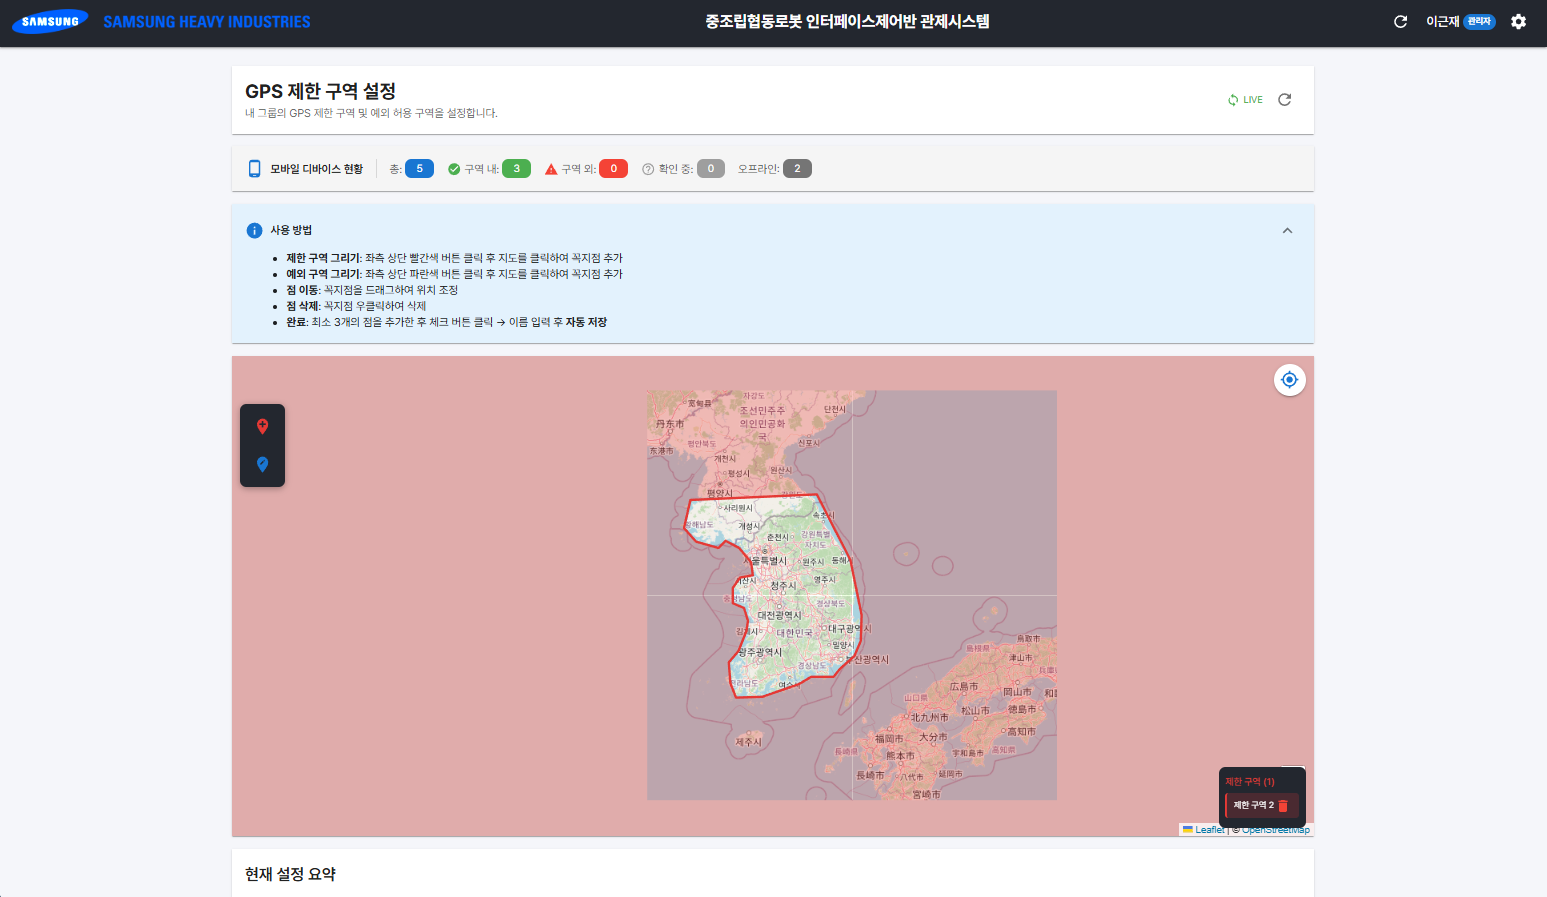Click the blue info icon beside 사용 방법
Screen dimensions: 1547x897
pyautogui.click(x=254, y=231)
